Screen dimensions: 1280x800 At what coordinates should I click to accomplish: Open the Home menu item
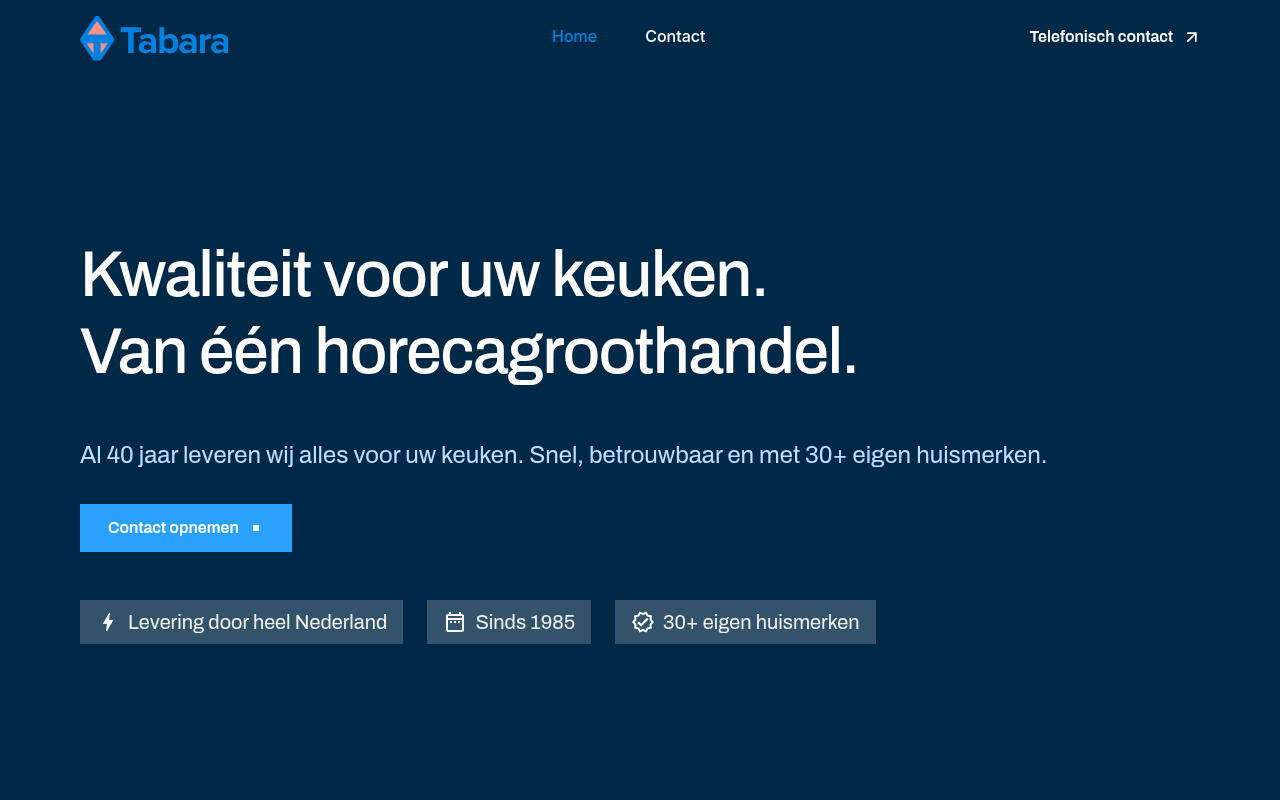pyautogui.click(x=574, y=37)
